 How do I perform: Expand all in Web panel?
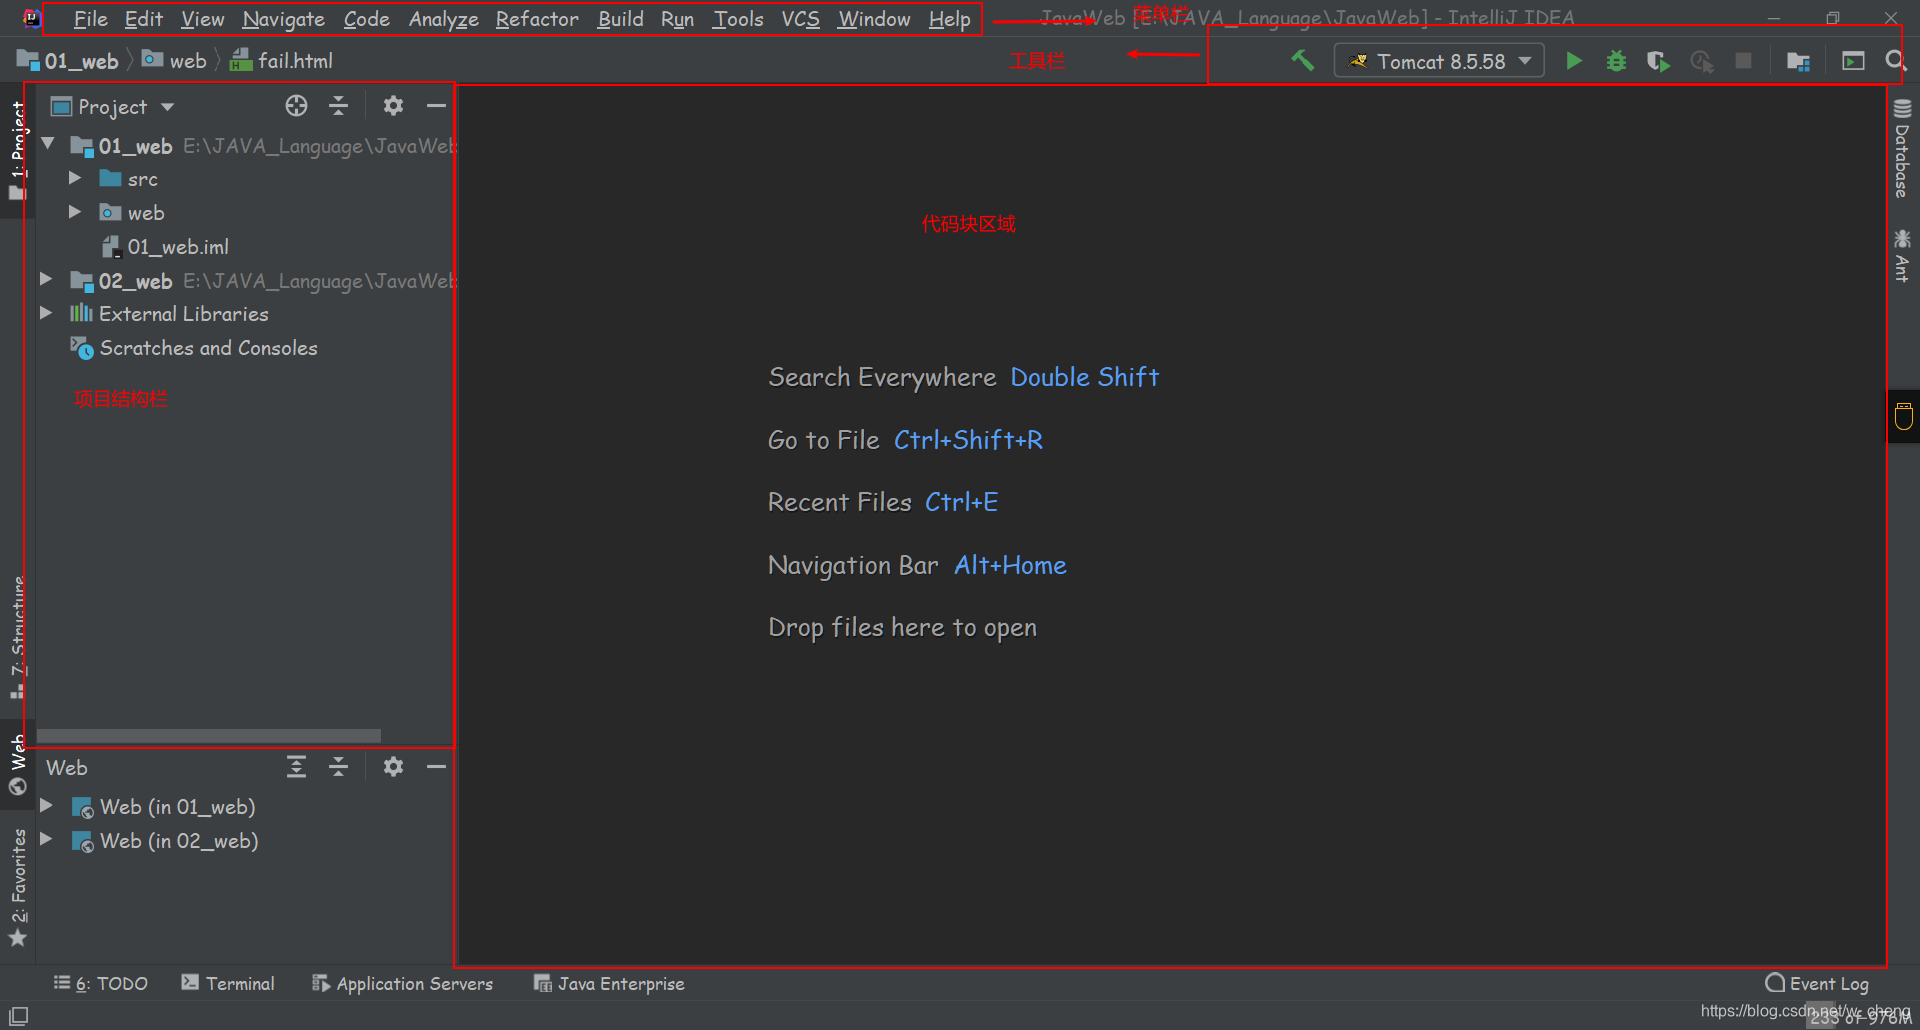(x=296, y=767)
